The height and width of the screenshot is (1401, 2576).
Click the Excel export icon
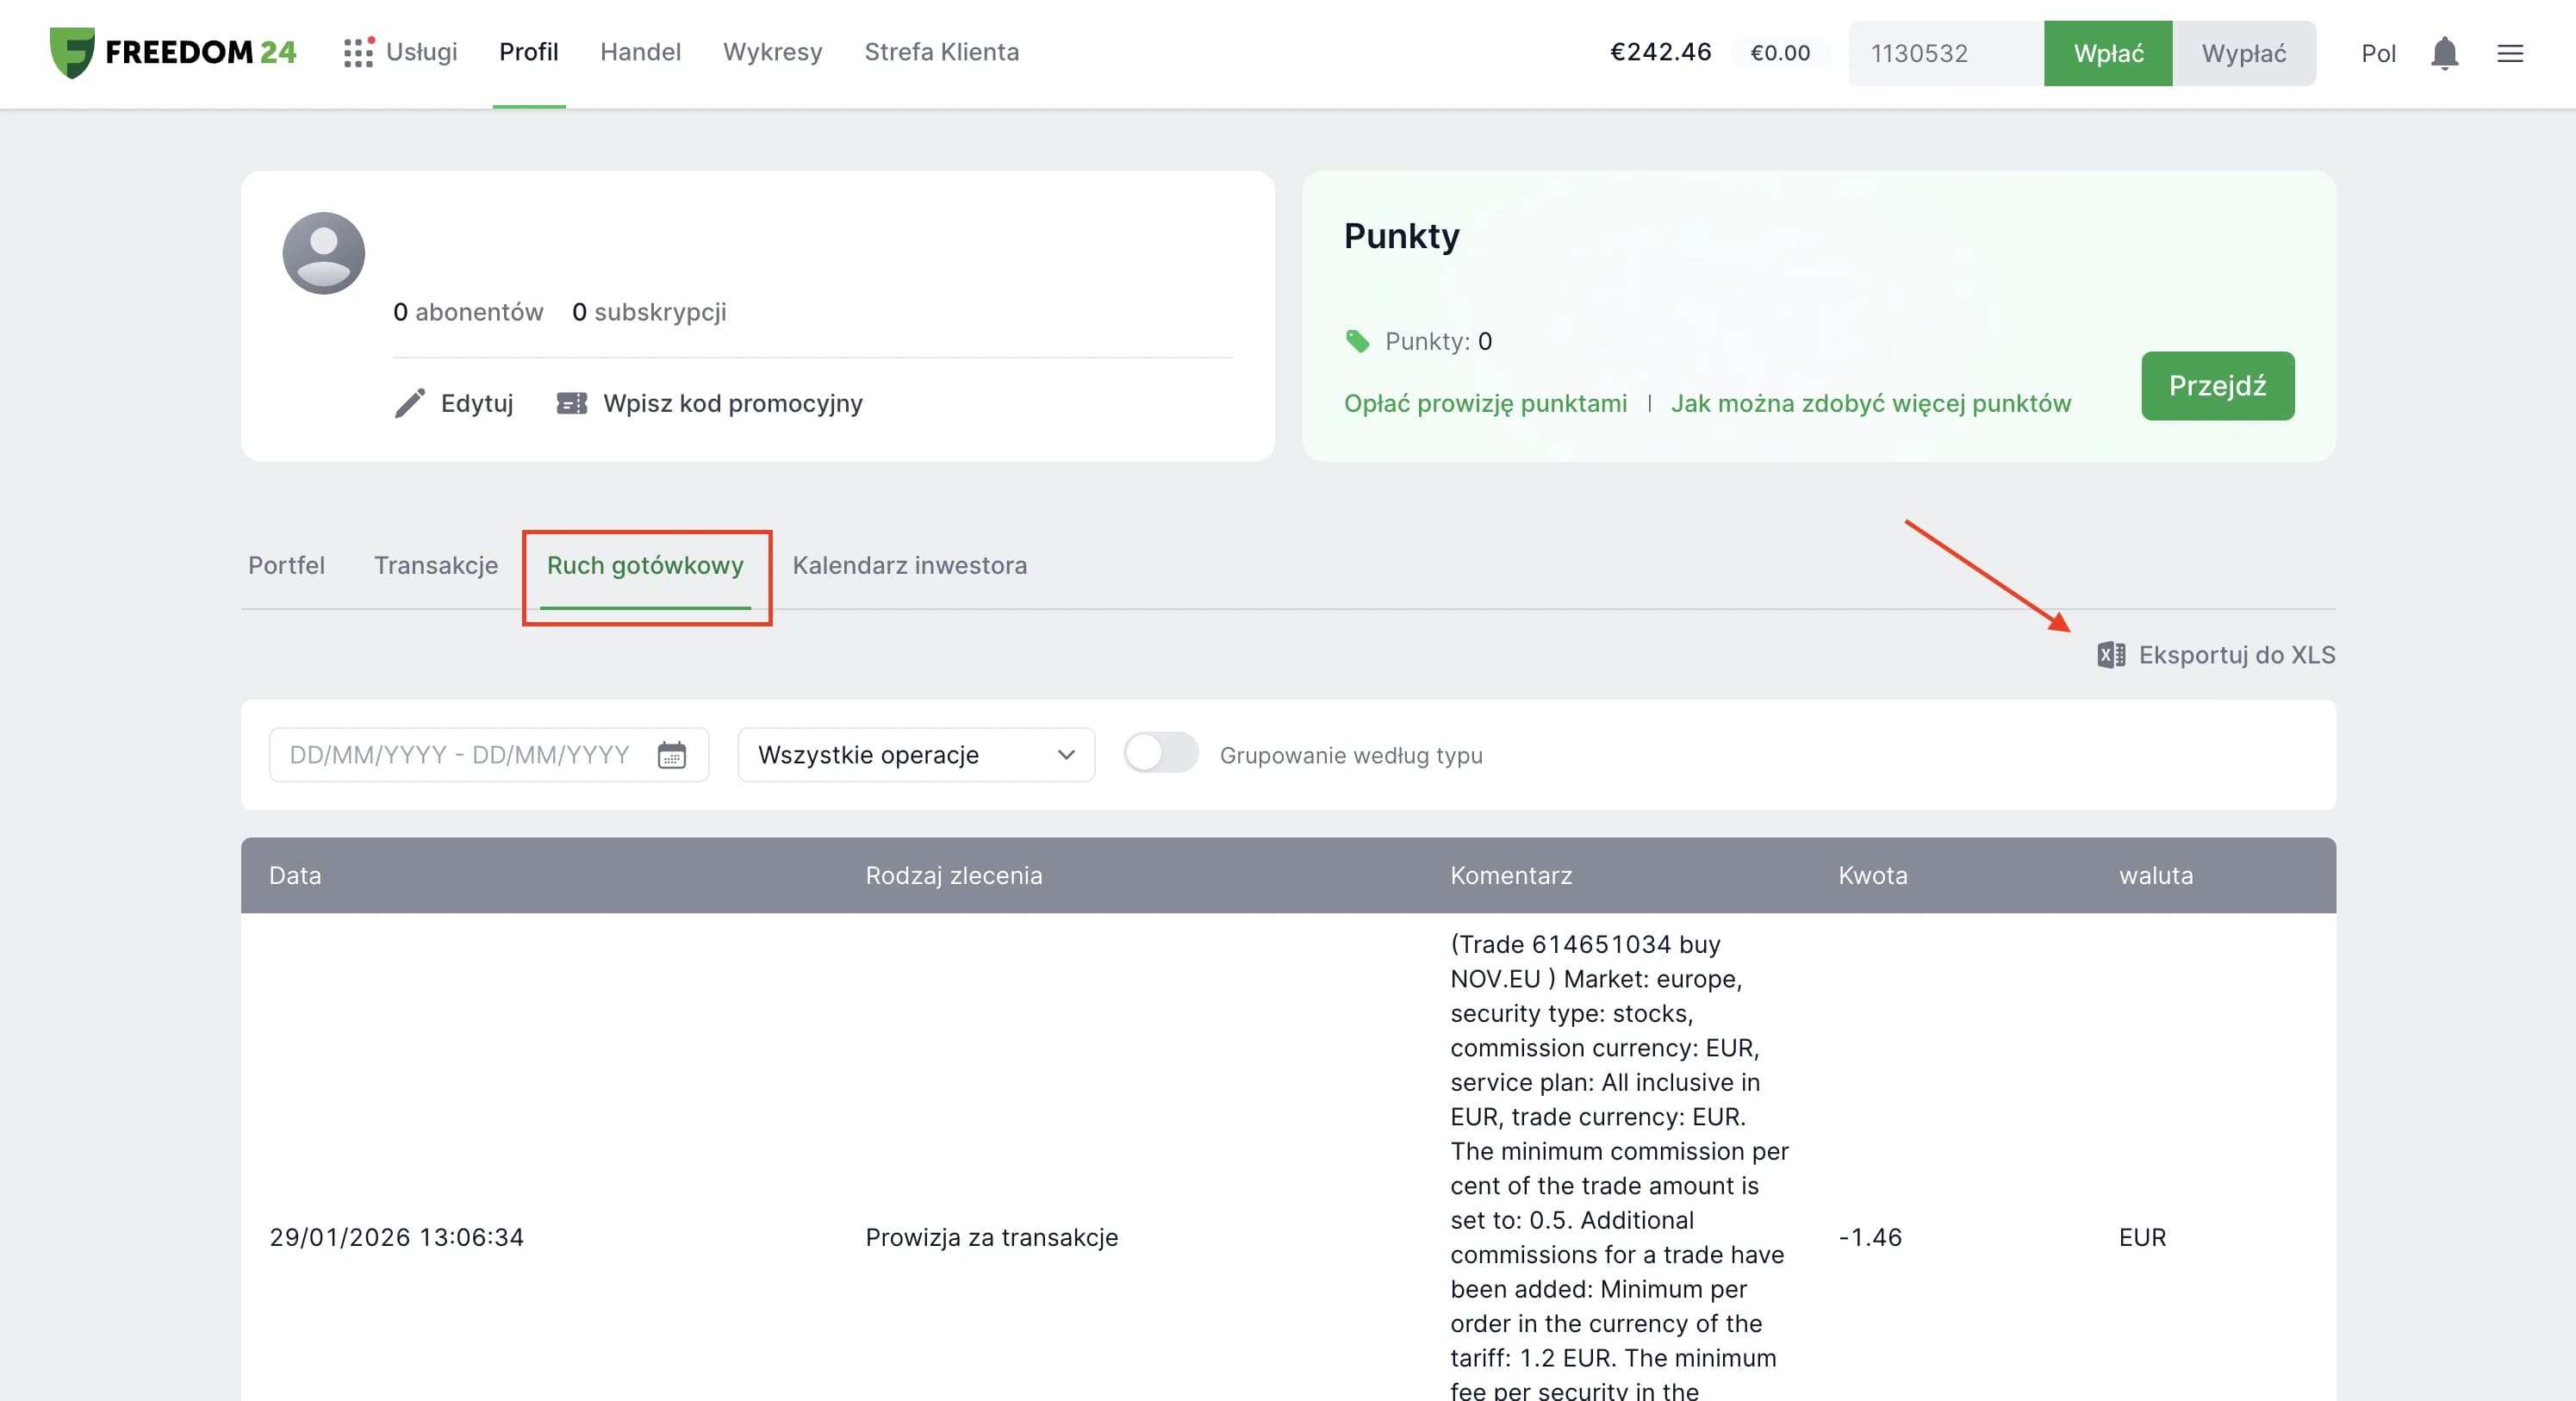pyautogui.click(x=2110, y=655)
